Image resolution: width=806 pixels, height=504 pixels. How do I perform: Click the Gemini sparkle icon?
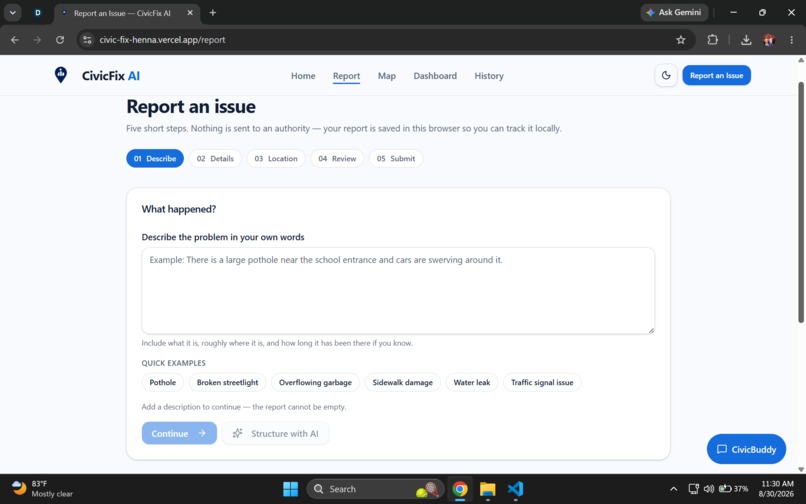(650, 12)
